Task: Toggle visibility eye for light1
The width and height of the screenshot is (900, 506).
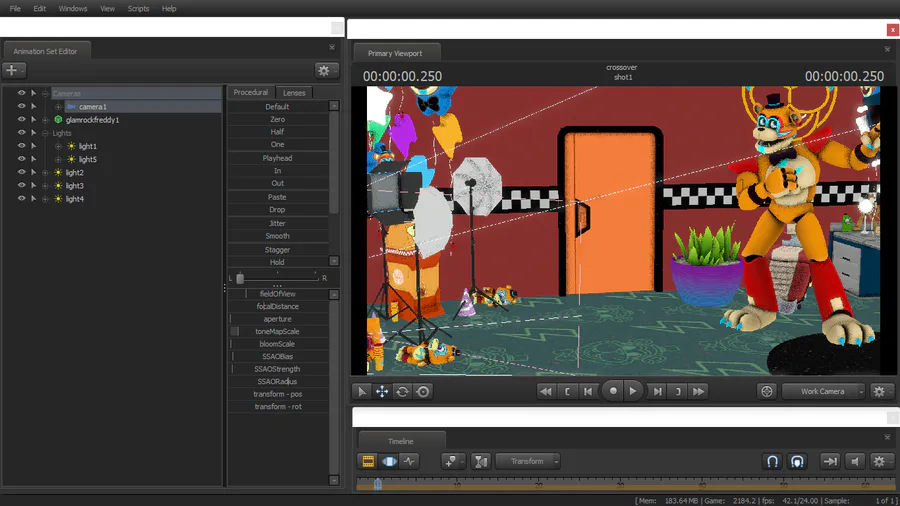Action: [21, 146]
